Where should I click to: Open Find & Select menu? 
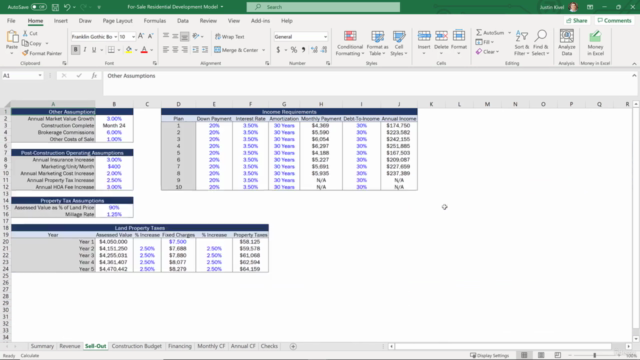(x=540, y=43)
